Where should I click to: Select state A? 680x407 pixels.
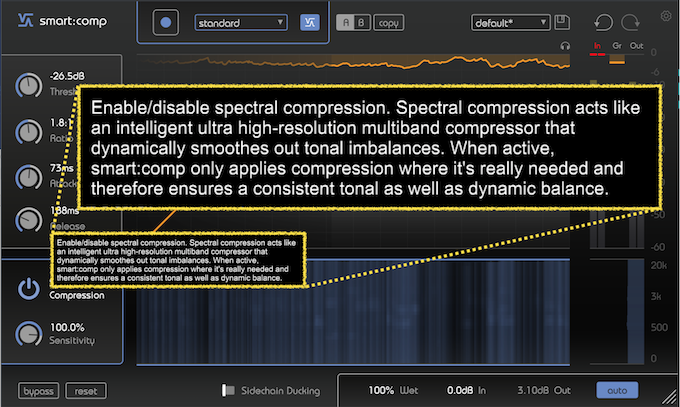[346, 23]
